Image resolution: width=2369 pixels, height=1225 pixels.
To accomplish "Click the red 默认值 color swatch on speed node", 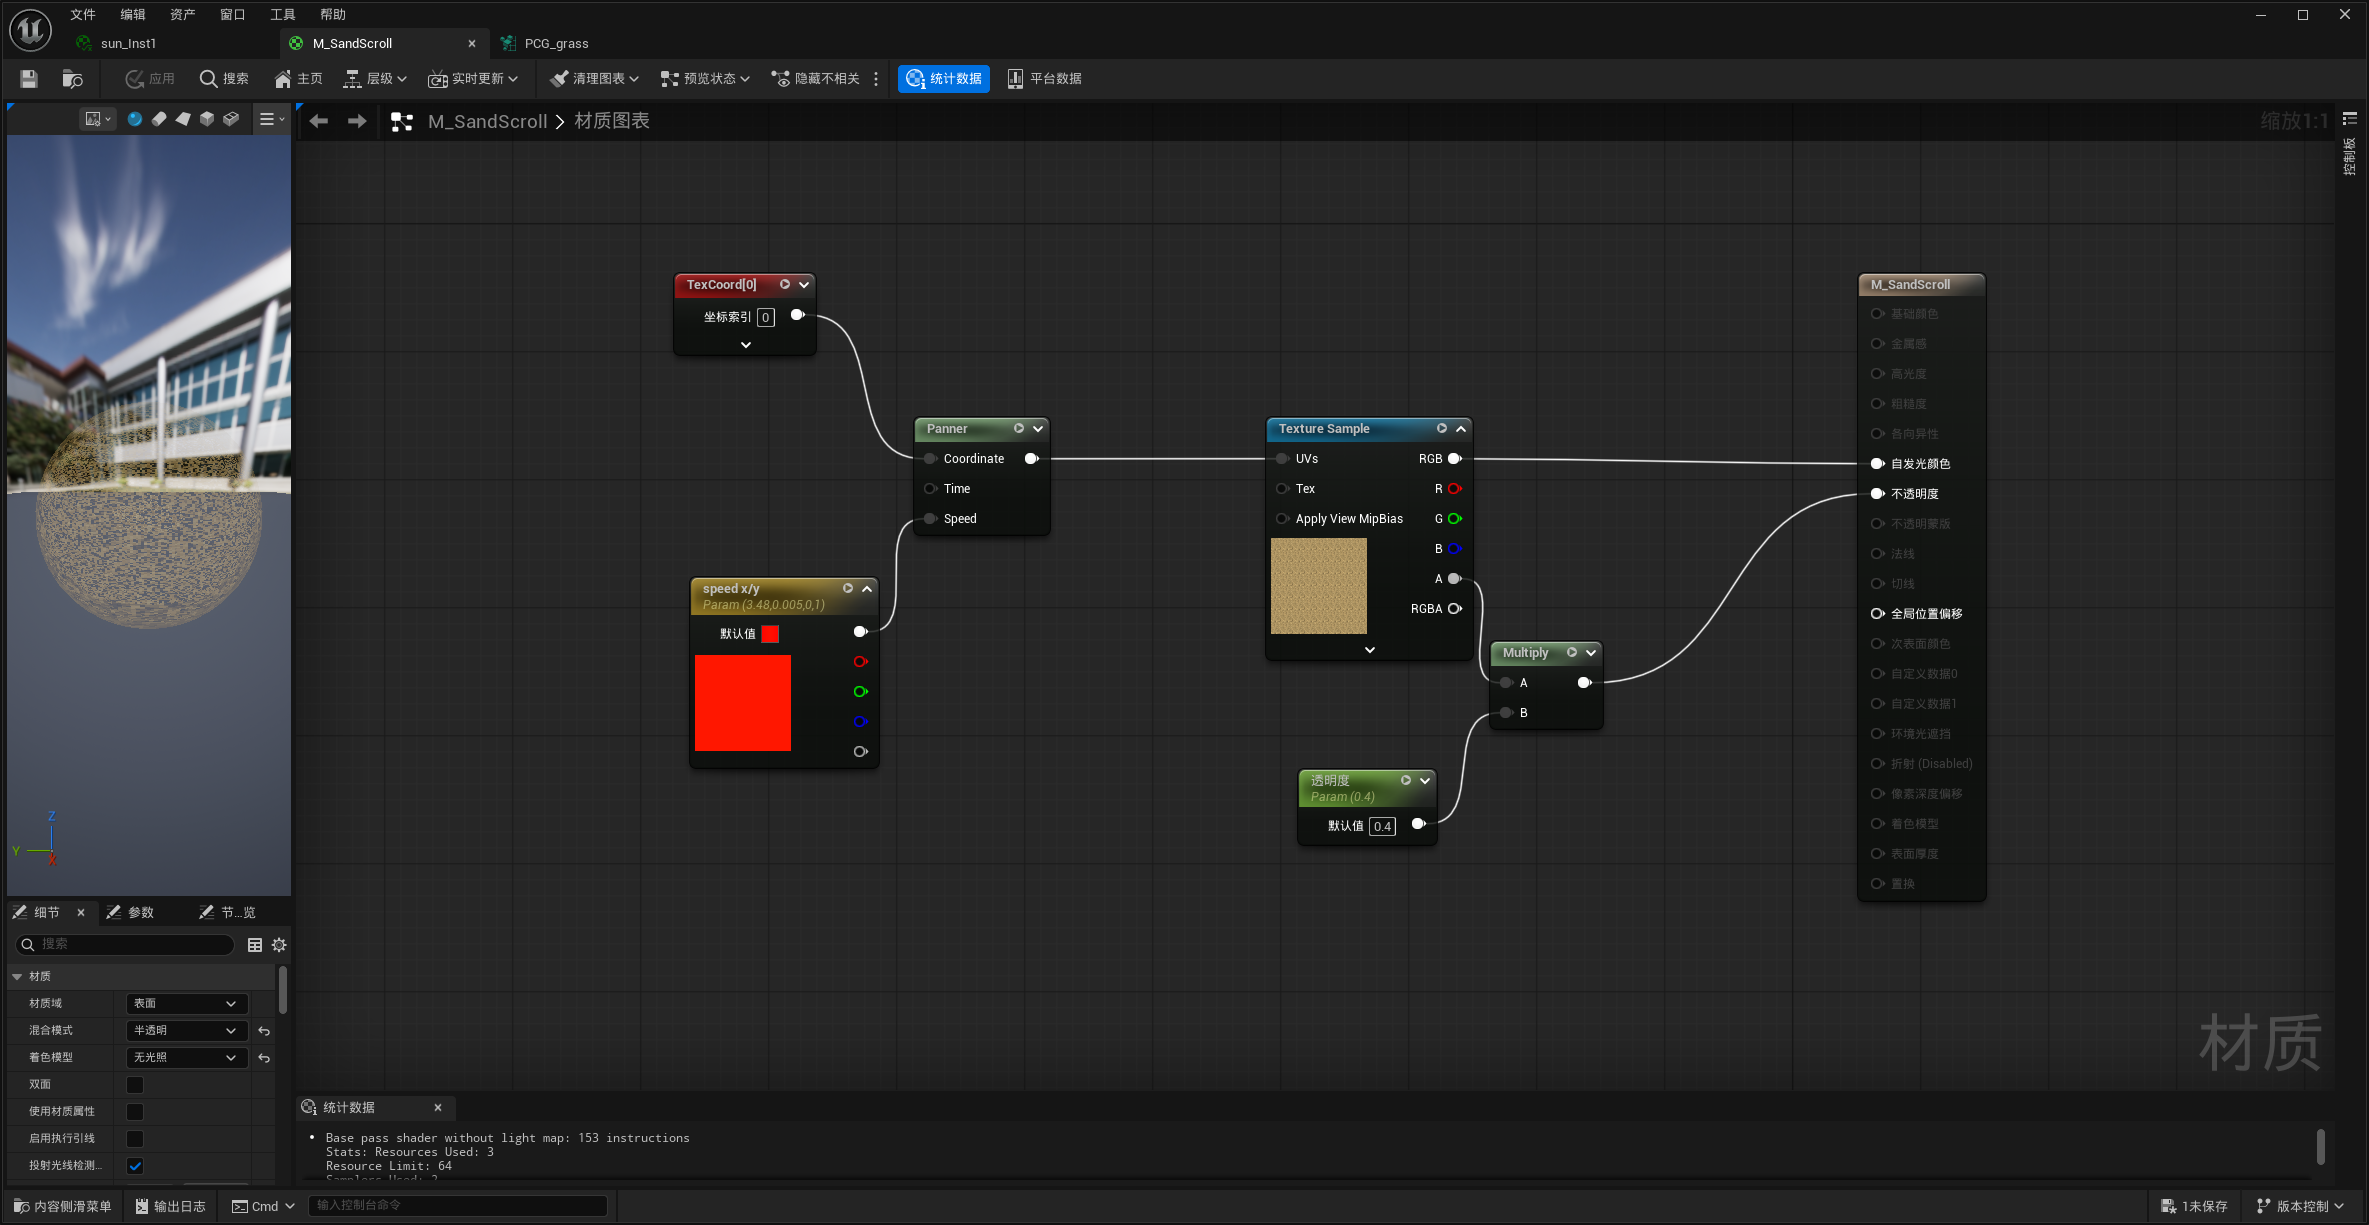I will pyautogui.click(x=770, y=634).
